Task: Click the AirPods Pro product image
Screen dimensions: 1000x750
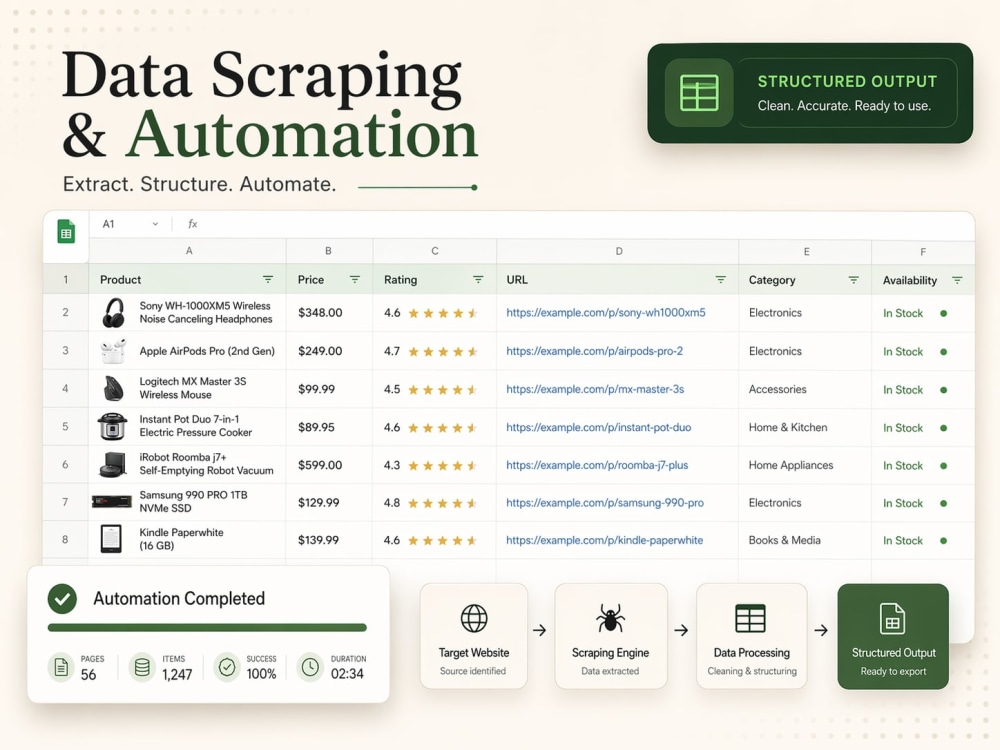Action: 113,351
